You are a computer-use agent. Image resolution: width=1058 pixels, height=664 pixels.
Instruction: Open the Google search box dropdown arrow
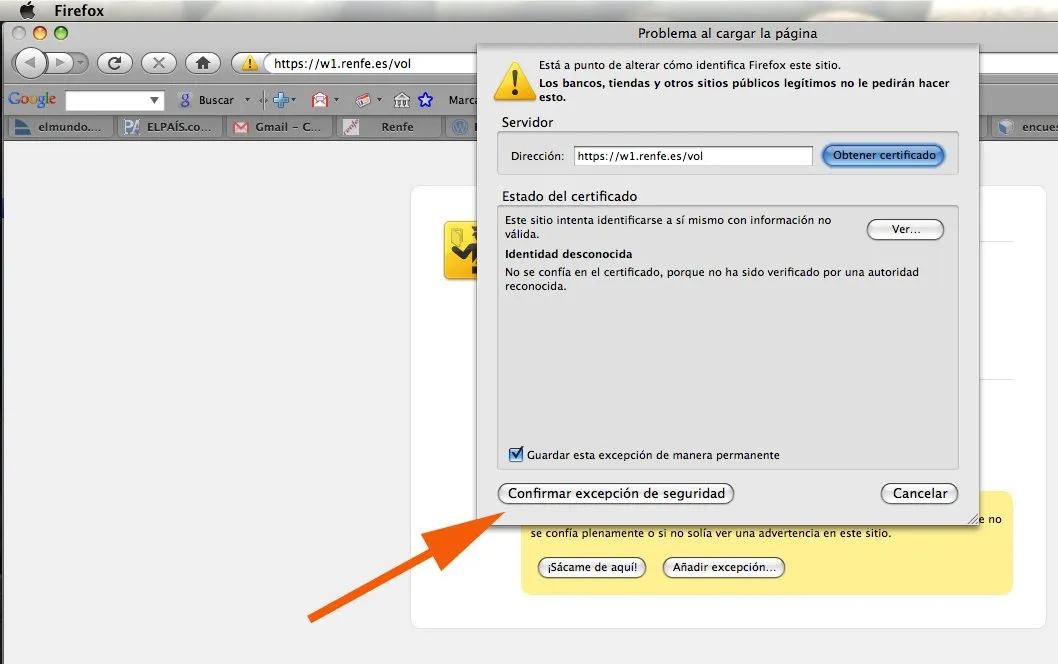point(155,101)
